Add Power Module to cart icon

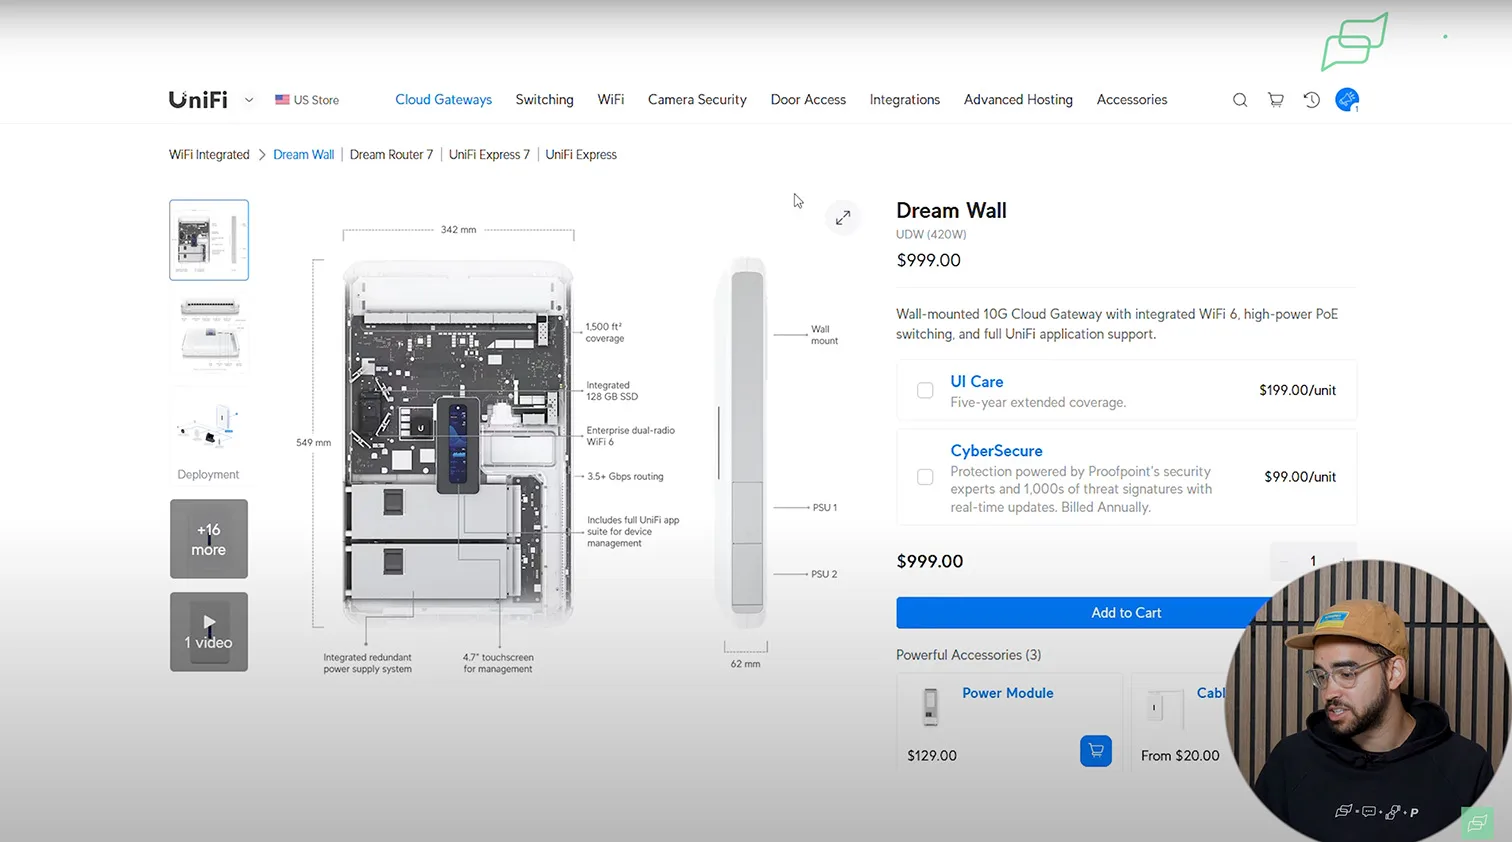(x=1096, y=751)
